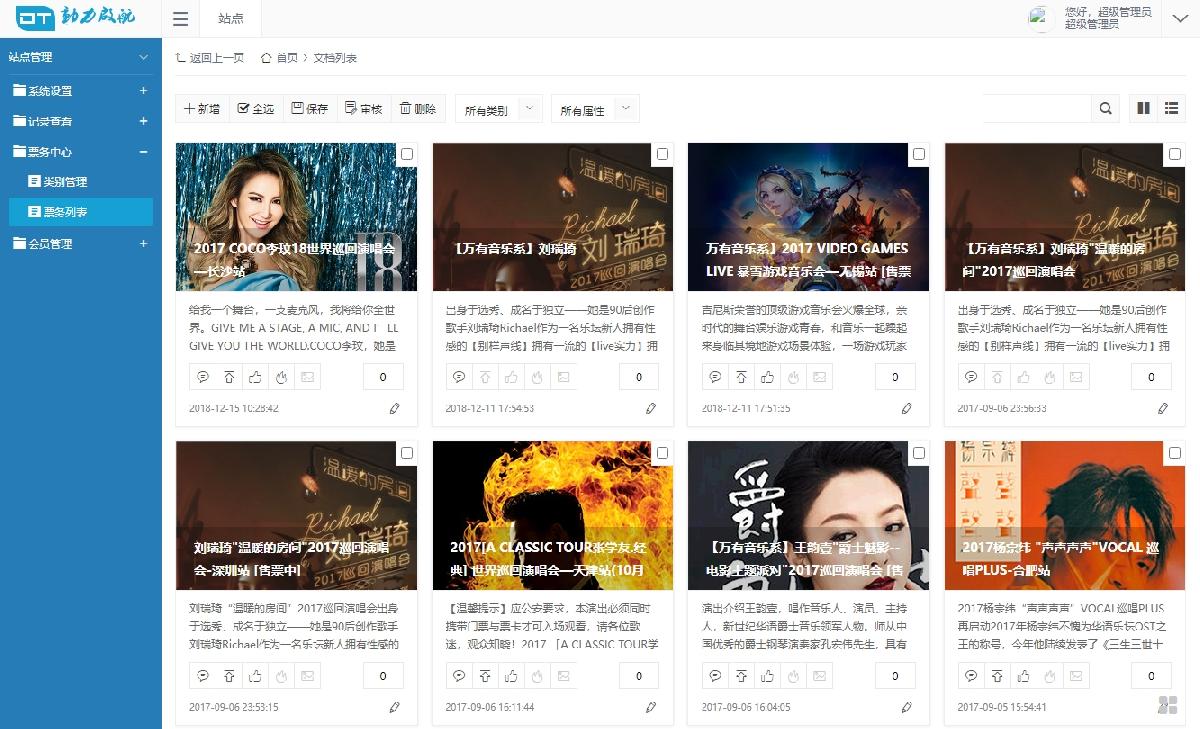Click the search text field
This screenshot has height=729, width=1200.
1037,108
